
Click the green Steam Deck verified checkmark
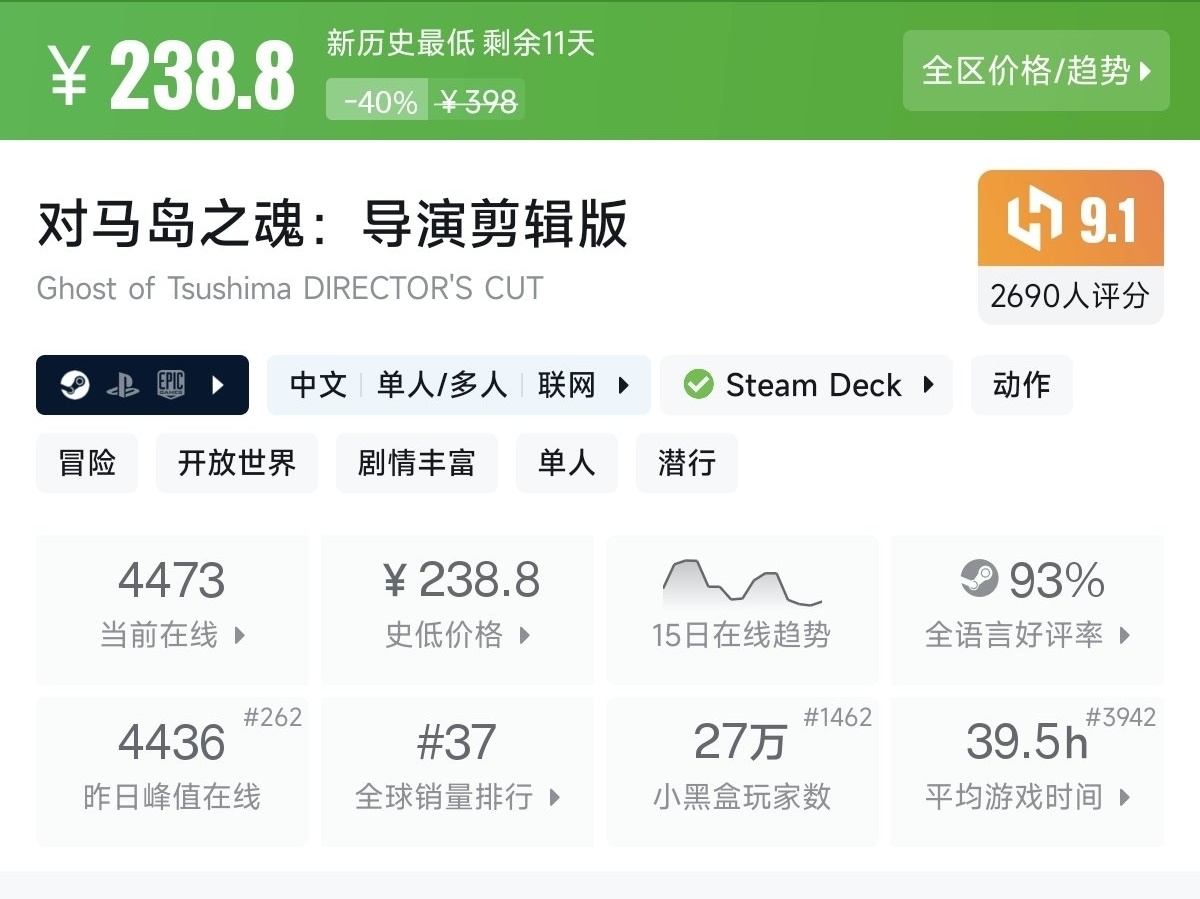(698, 385)
